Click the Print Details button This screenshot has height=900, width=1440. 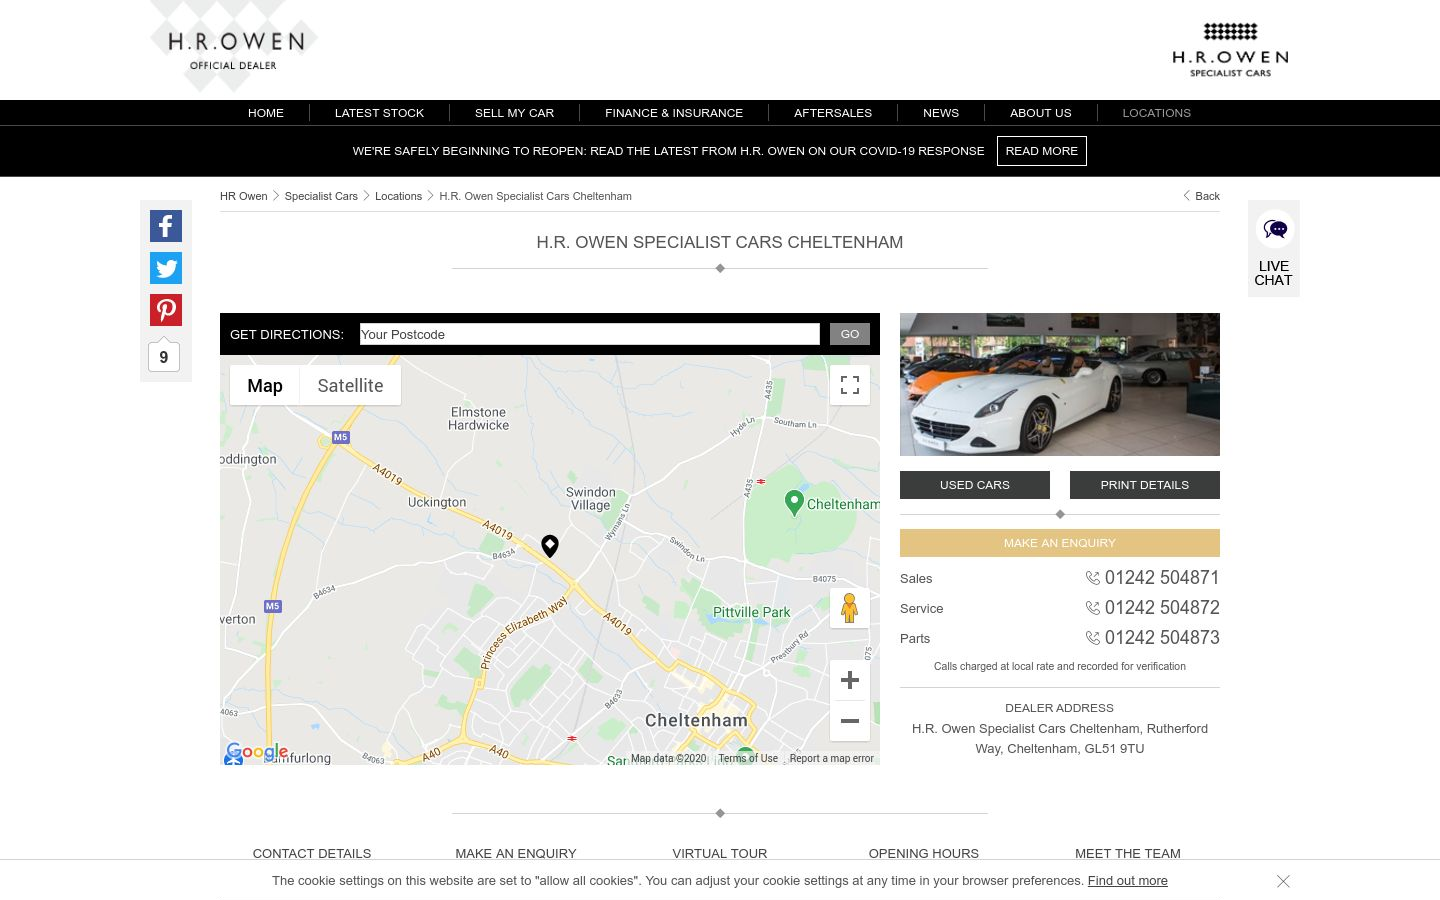click(x=1145, y=485)
